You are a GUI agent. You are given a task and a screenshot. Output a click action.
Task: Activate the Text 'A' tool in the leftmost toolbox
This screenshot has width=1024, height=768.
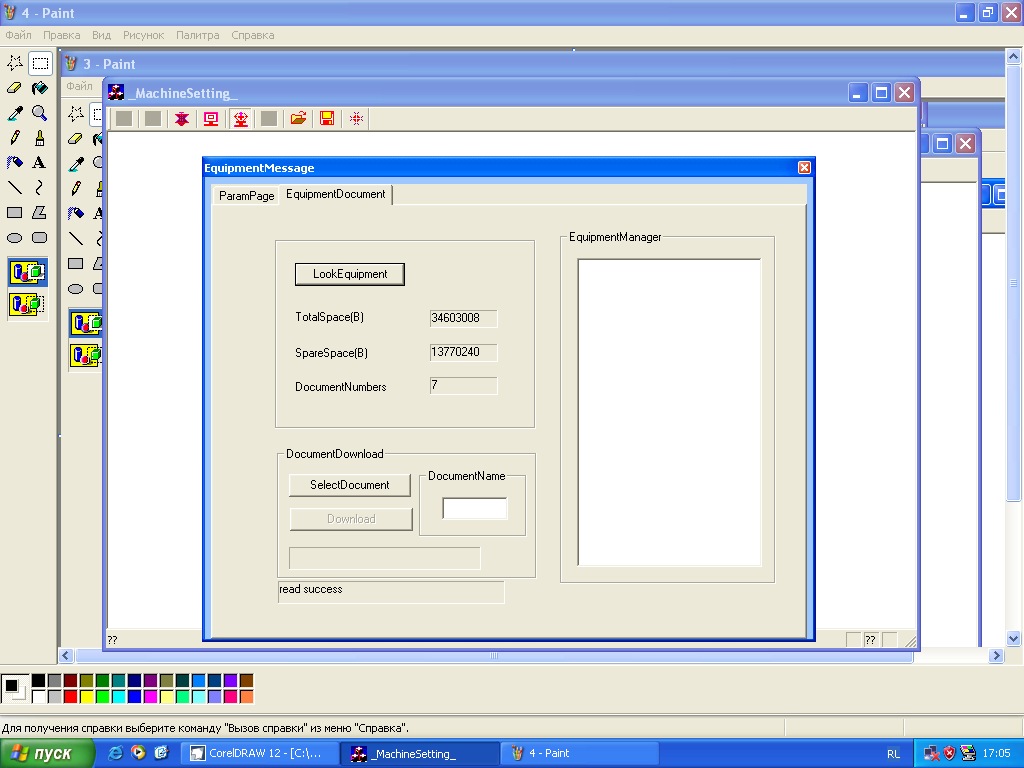click(39, 162)
